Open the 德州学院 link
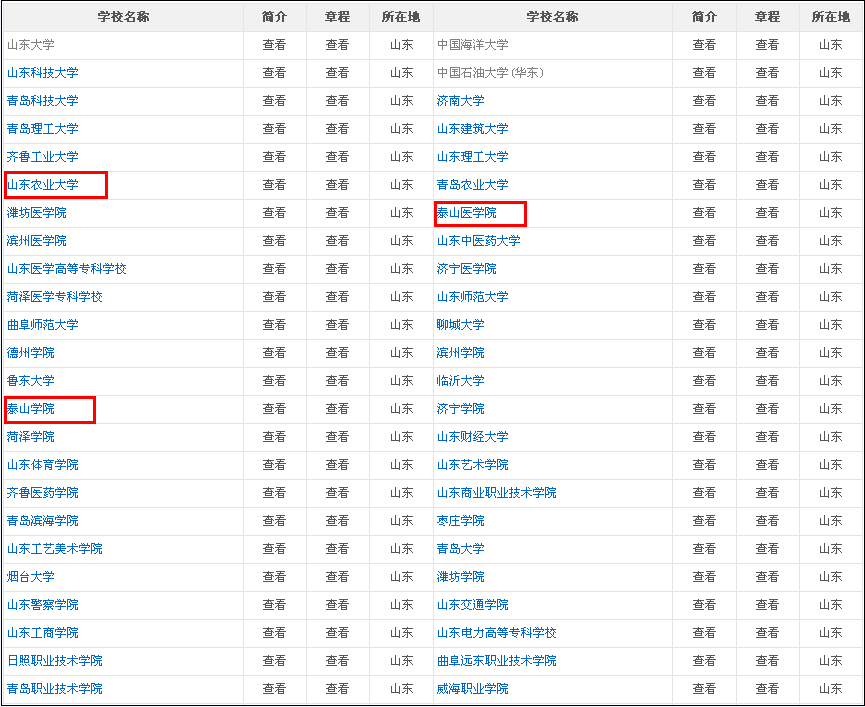Screen dimensions: 865x707 pos(30,353)
